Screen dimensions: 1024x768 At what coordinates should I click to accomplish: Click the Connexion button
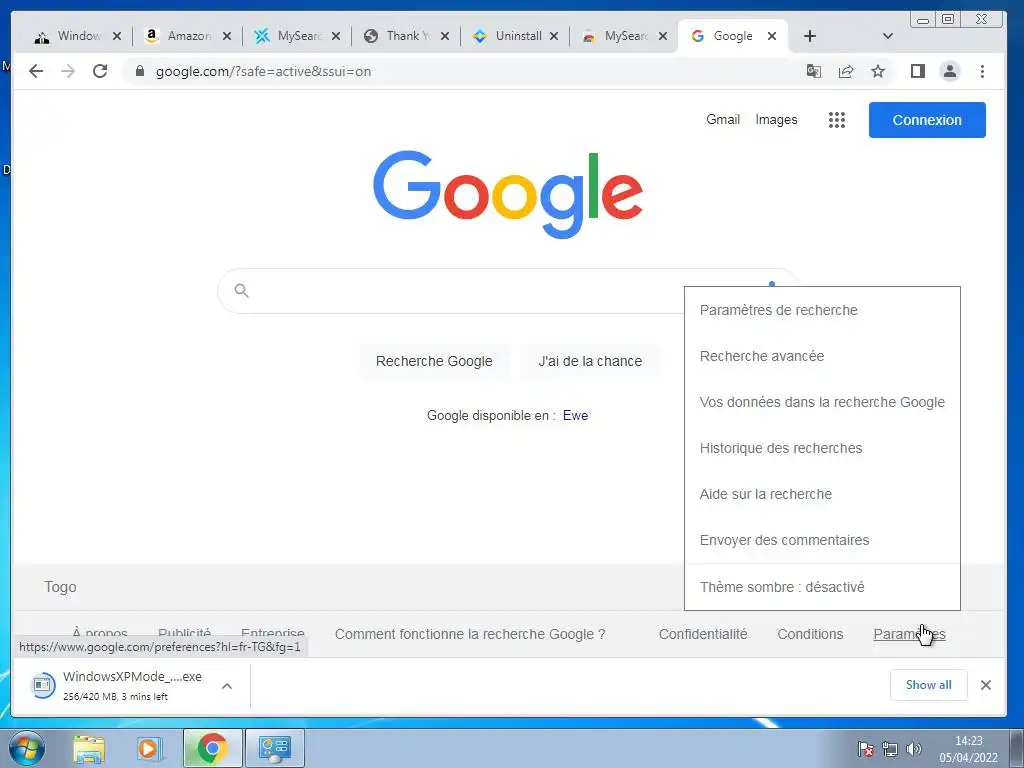[x=927, y=120]
